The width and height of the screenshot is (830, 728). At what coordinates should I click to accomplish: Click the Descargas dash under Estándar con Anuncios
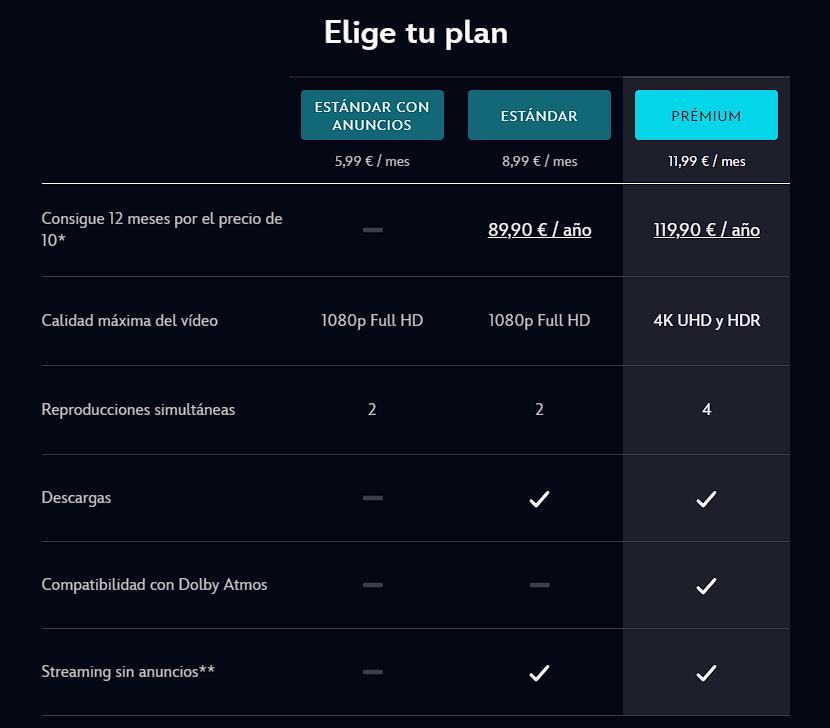373,498
